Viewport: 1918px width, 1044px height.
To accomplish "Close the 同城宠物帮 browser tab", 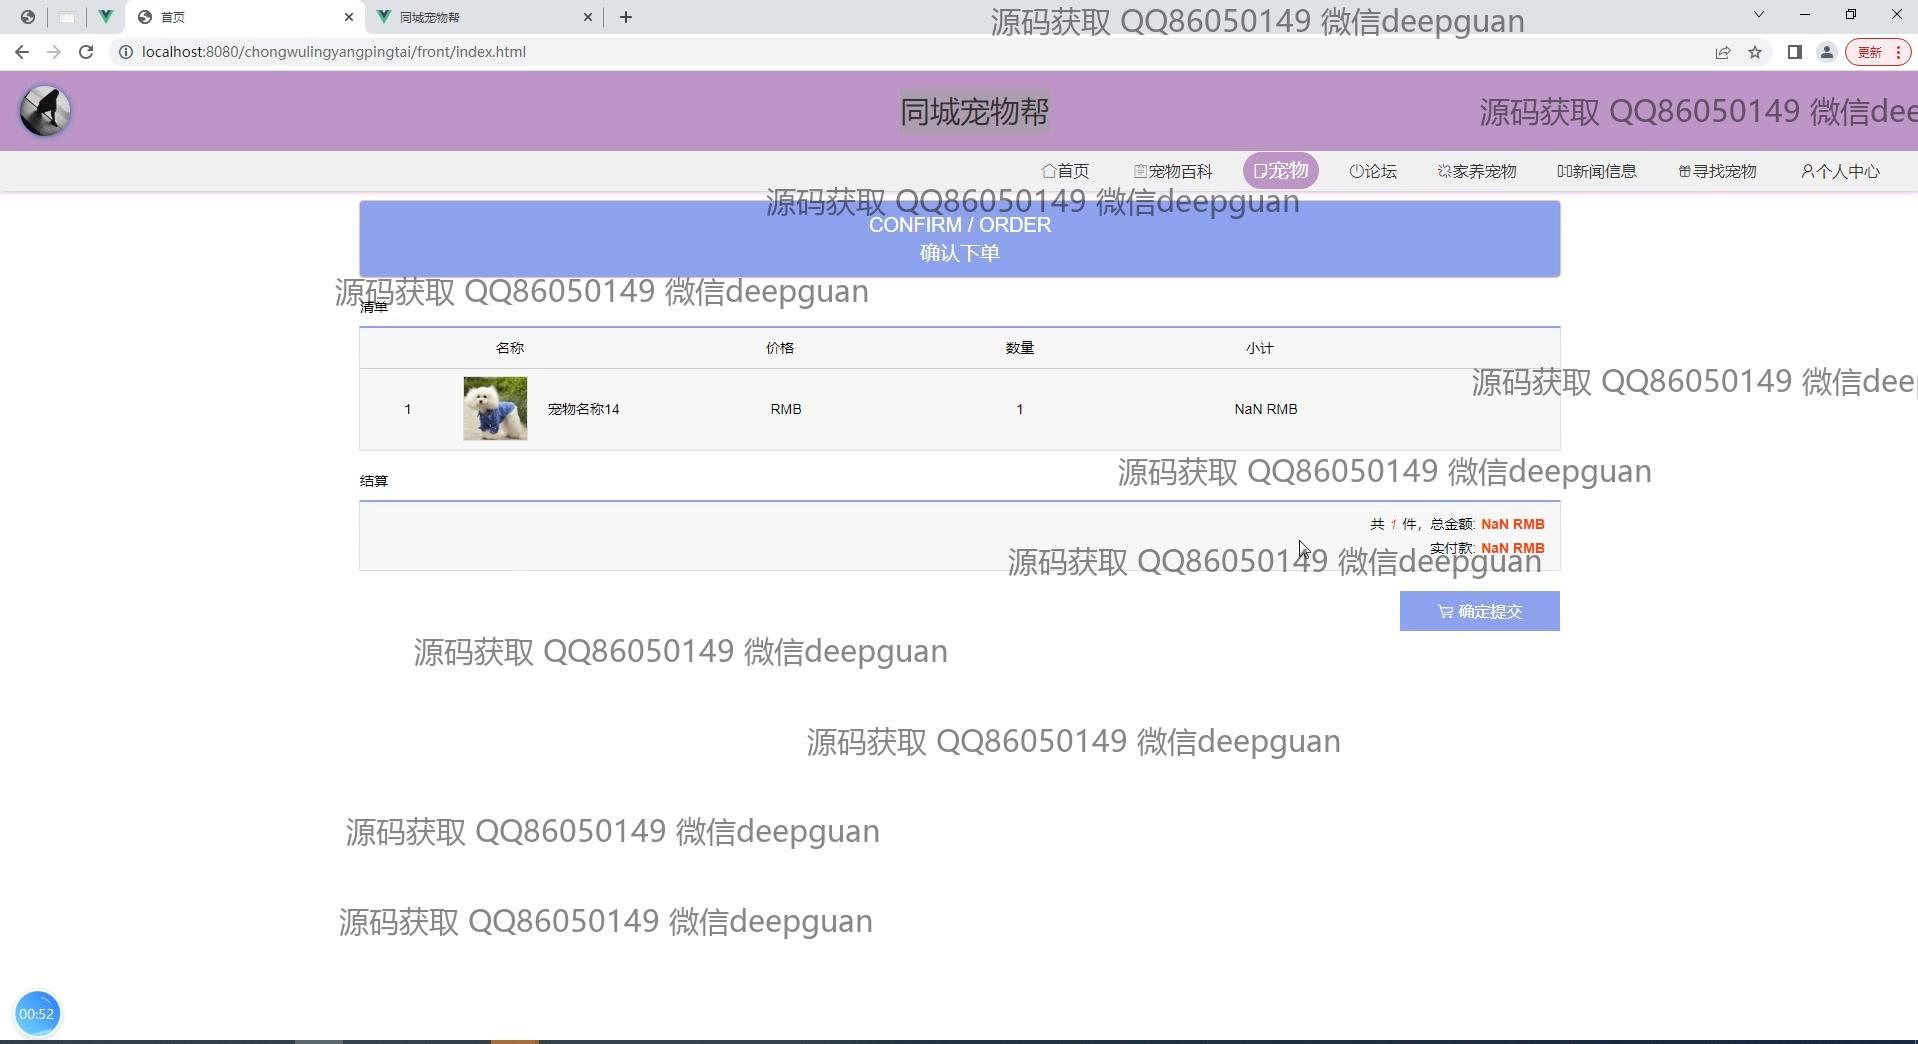I will [x=588, y=17].
